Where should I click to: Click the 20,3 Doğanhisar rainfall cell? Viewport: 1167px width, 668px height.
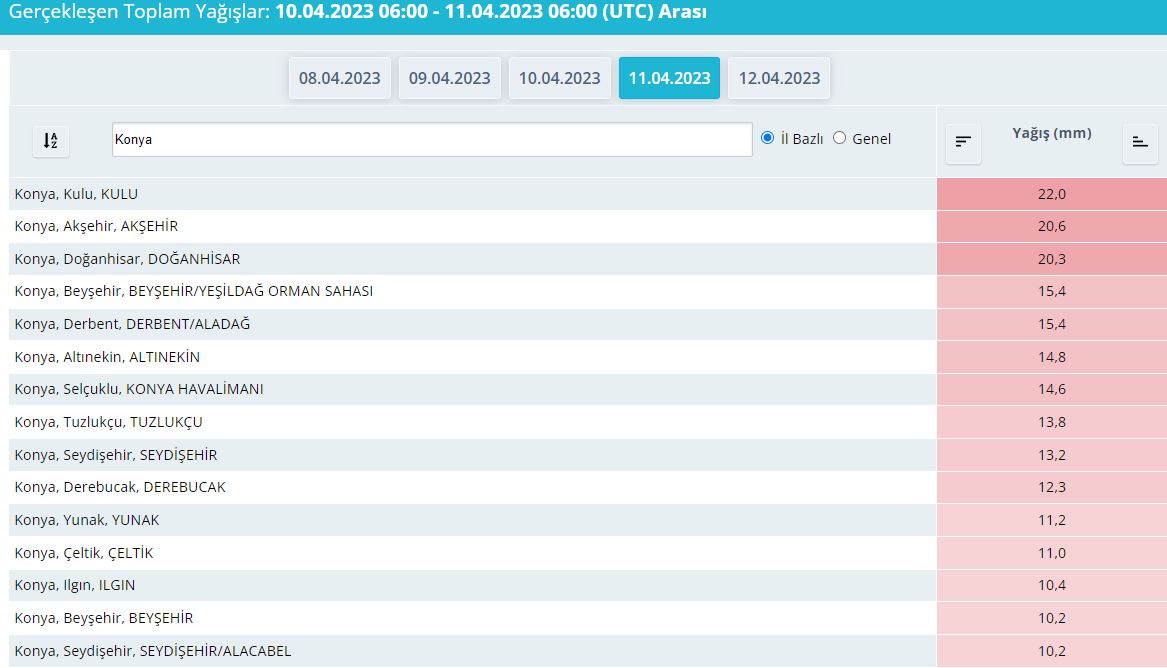tap(1051, 259)
